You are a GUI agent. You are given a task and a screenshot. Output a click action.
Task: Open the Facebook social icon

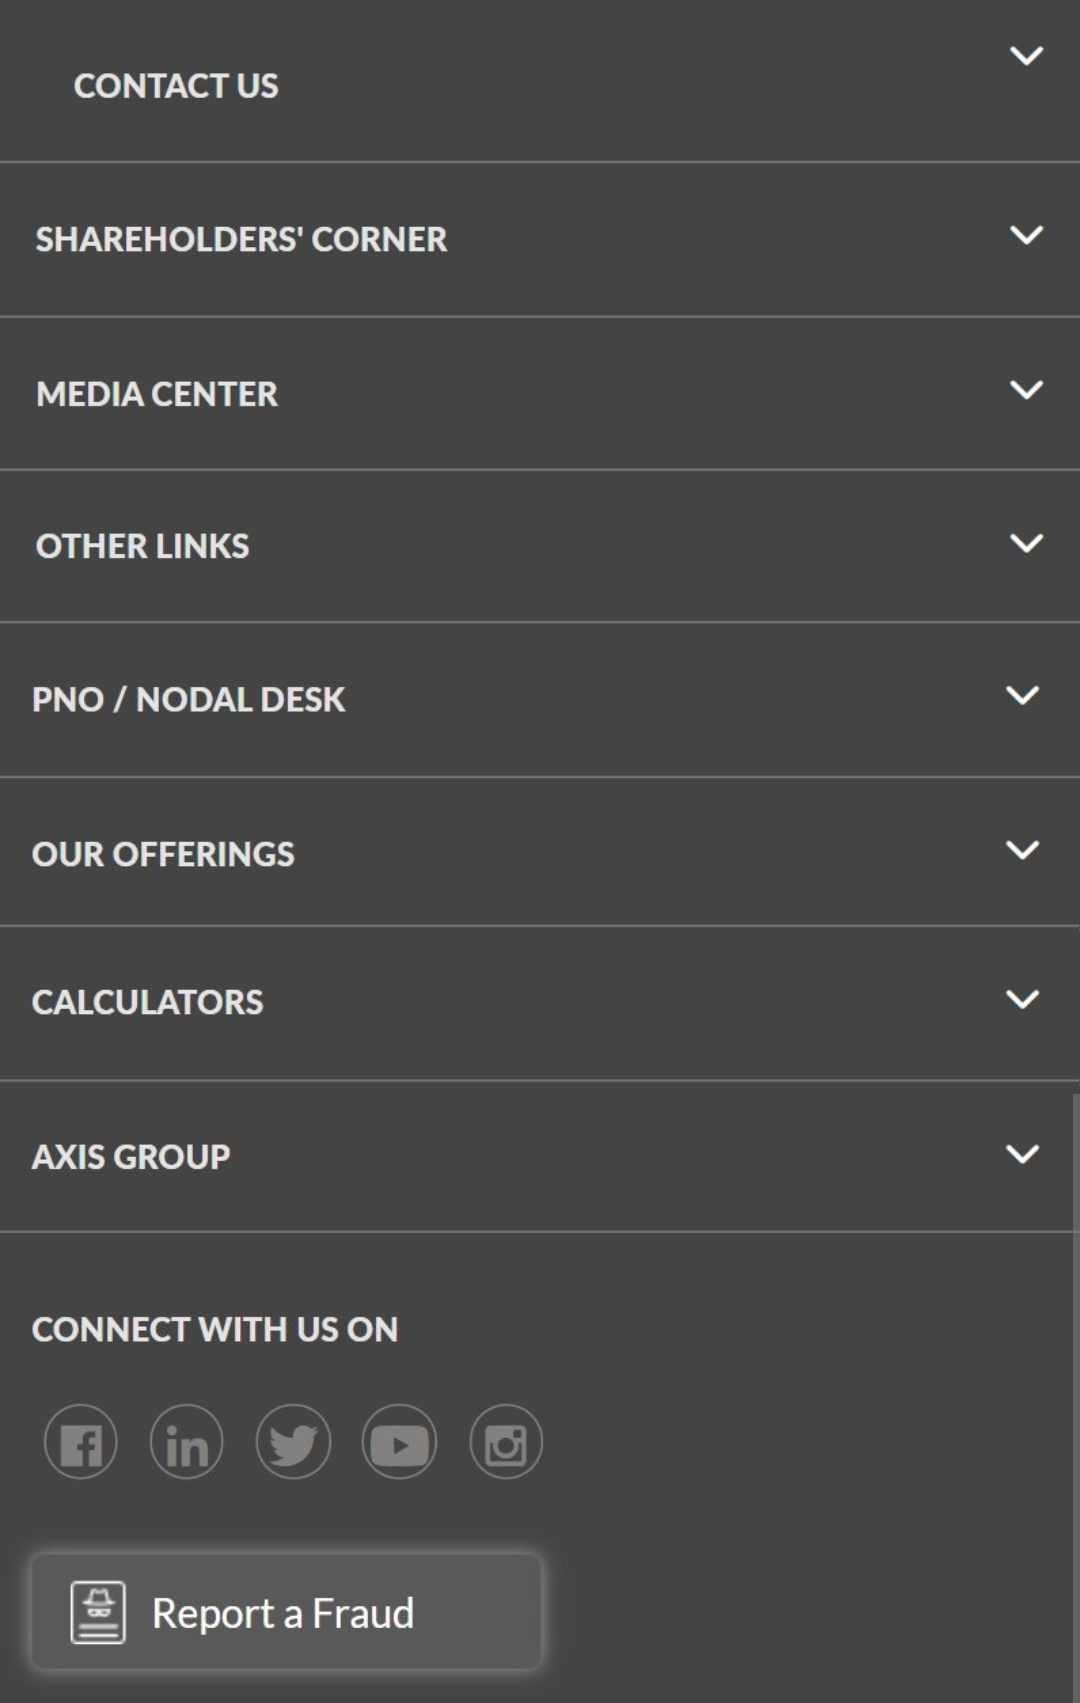[81, 1442]
